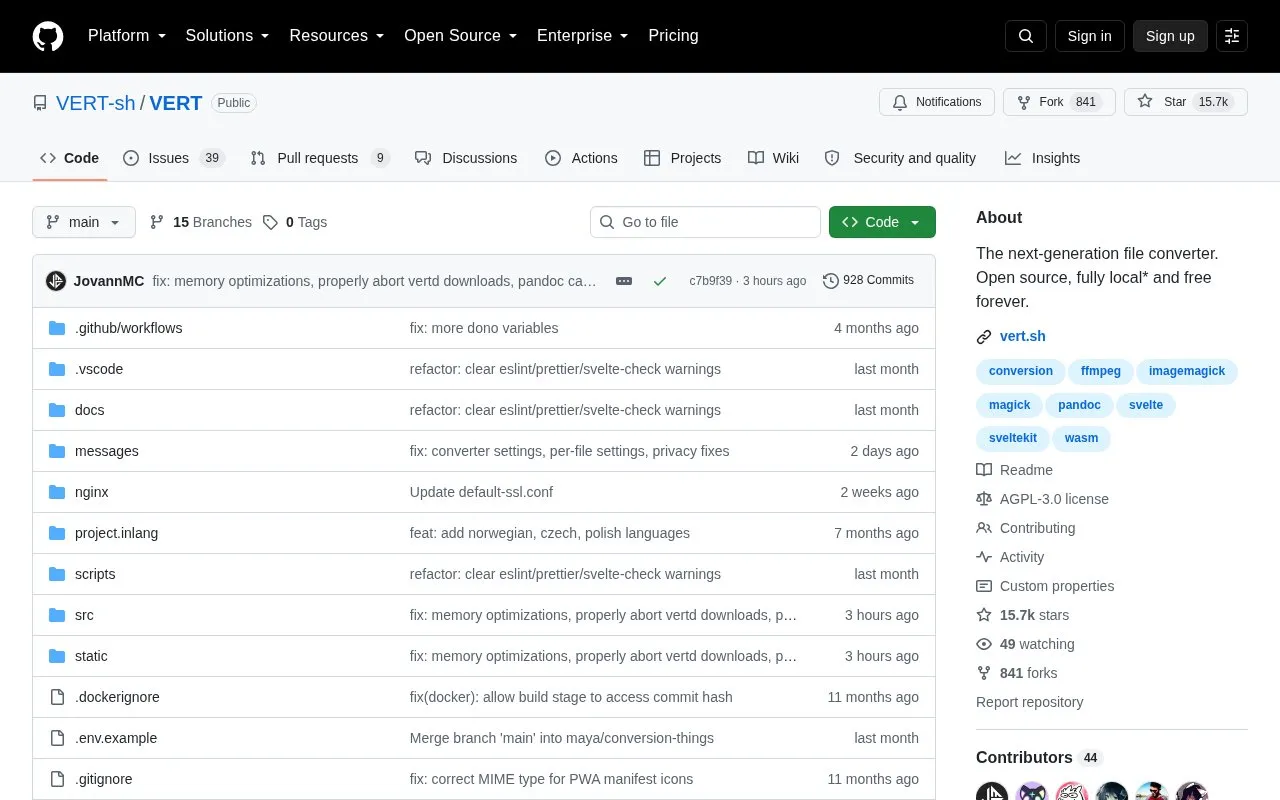The height and width of the screenshot is (800, 1280).
Task: Open the Pull requests tab
Action: click(x=319, y=158)
